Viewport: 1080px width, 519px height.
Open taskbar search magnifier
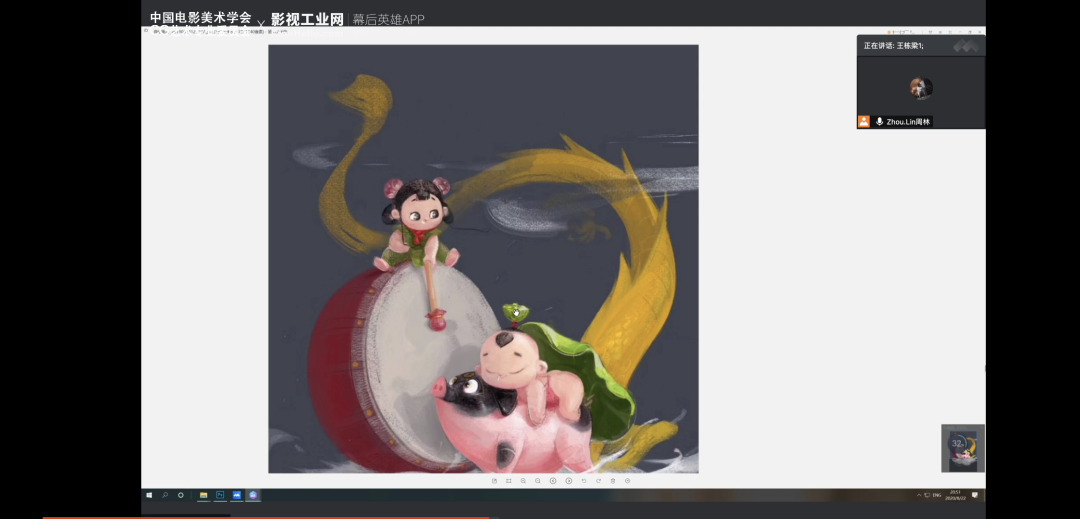click(165, 495)
